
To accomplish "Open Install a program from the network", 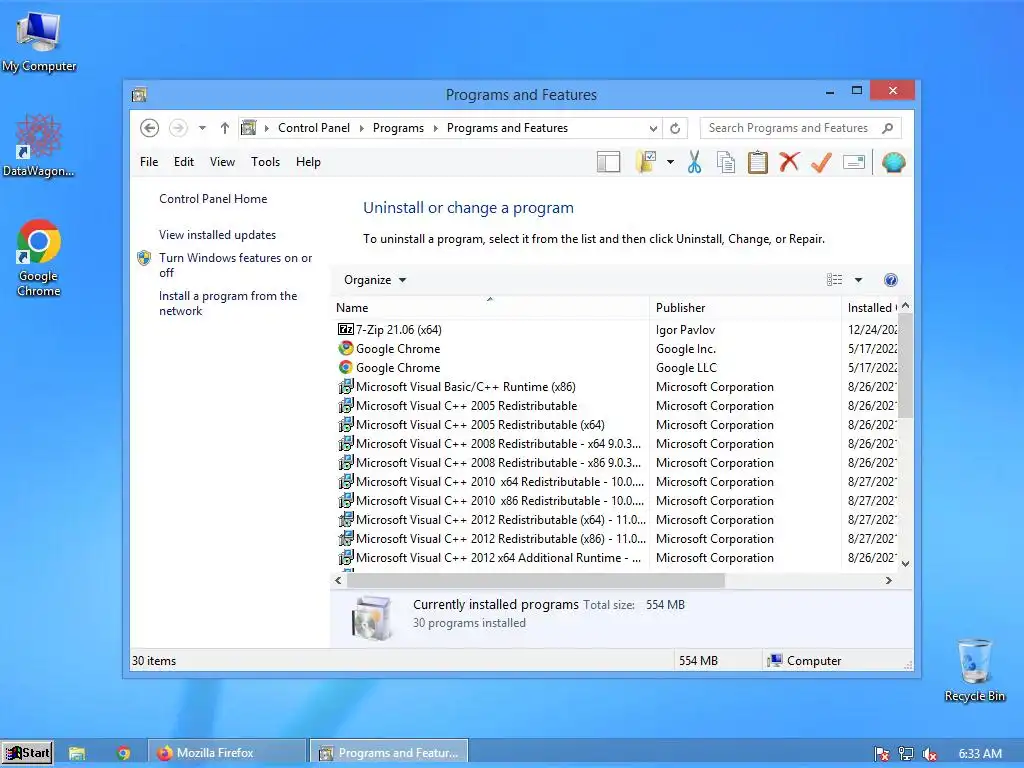I will pos(228,303).
